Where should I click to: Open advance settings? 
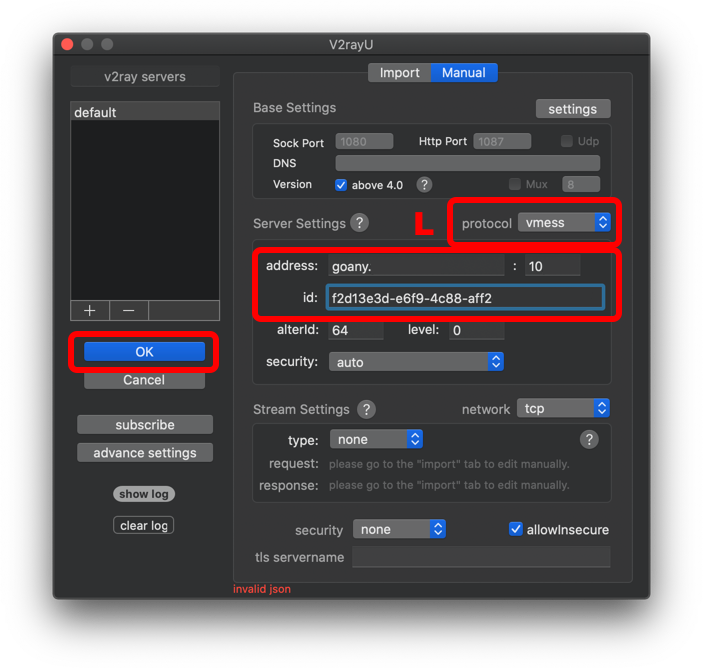(145, 453)
